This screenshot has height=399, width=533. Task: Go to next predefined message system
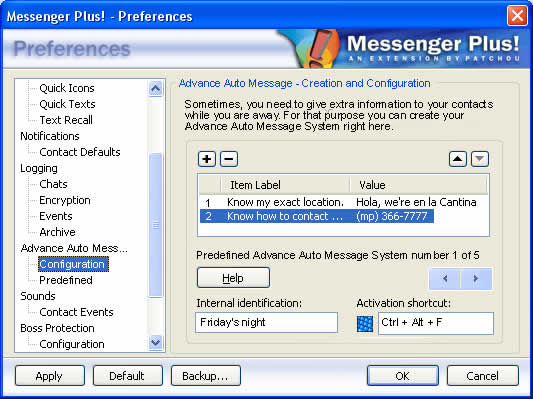pyautogui.click(x=476, y=279)
